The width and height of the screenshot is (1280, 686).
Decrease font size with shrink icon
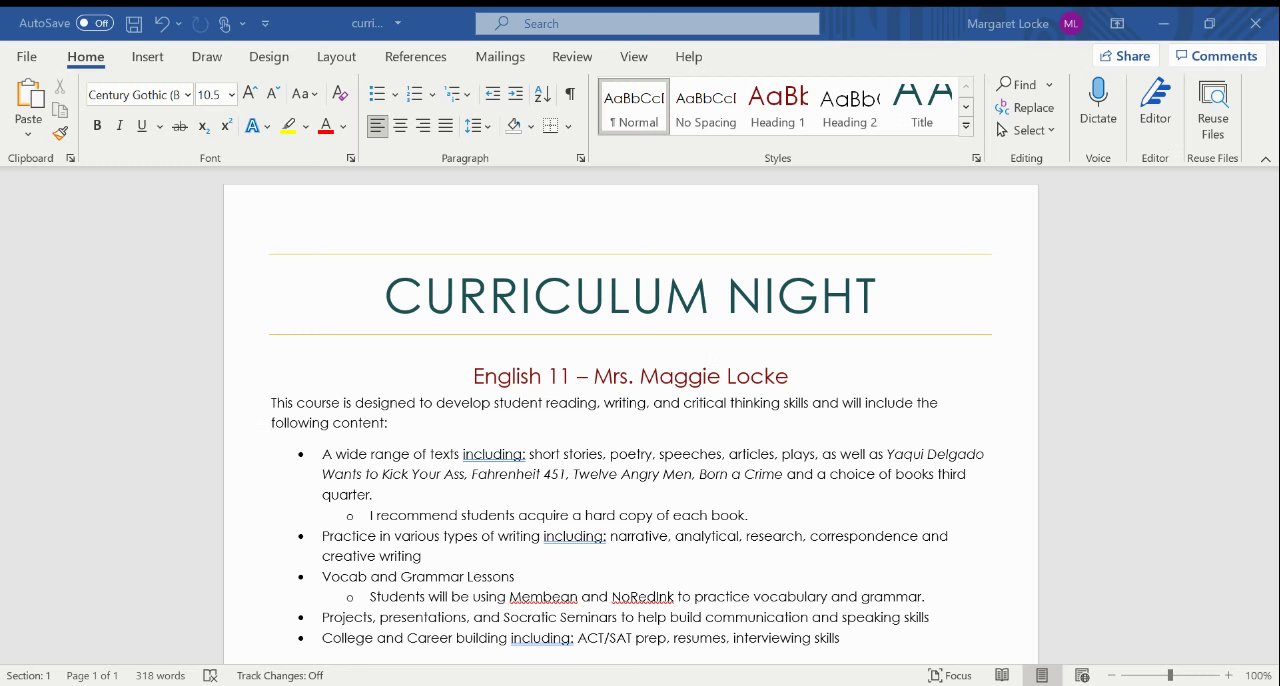tap(273, 93)
